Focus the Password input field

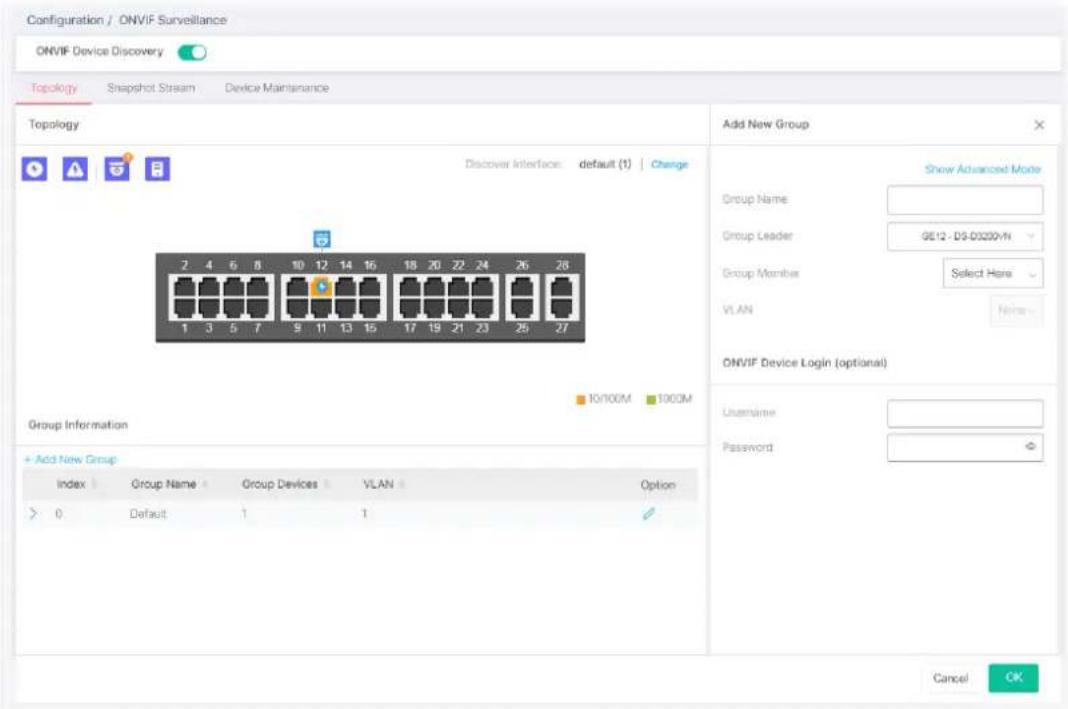pos(964,447)
